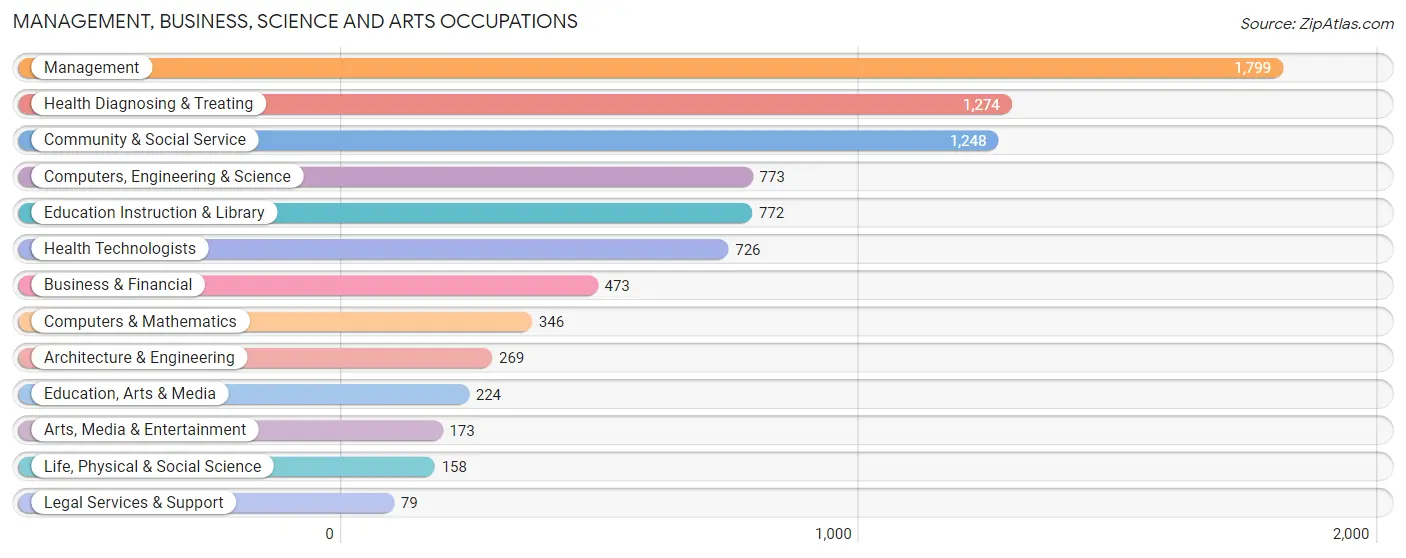Click the Business & Financial label

click(x=118, y=285)
